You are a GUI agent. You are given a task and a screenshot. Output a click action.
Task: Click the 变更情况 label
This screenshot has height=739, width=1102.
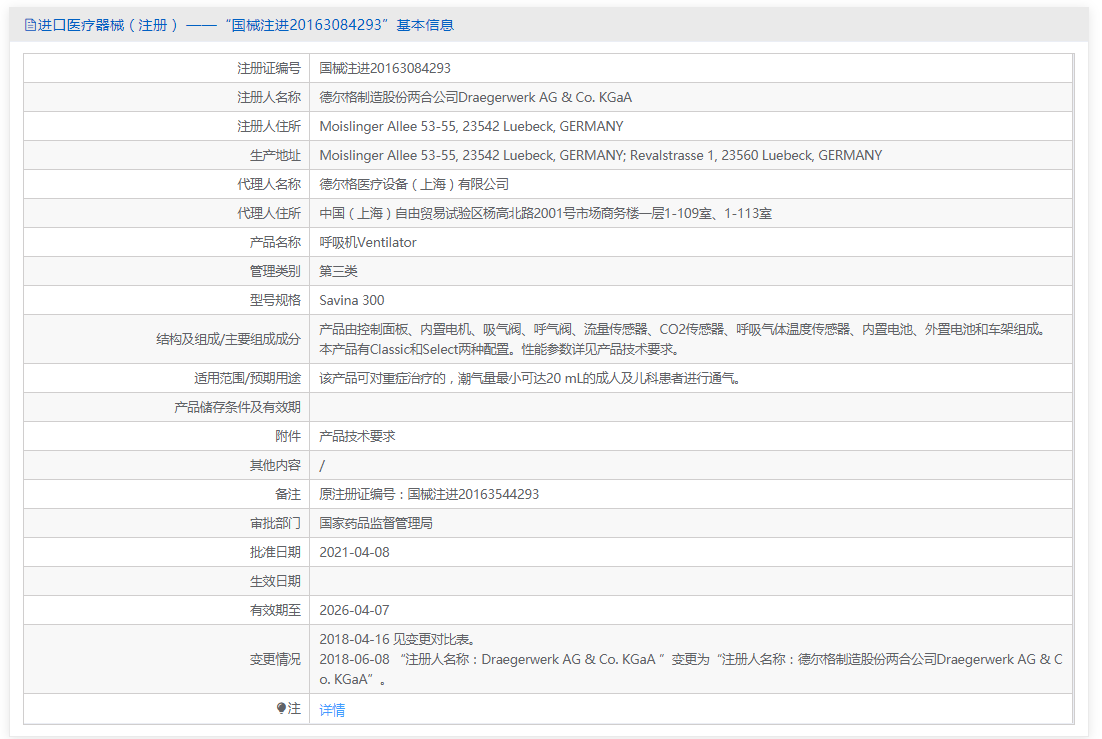click(x=275, y=659)
